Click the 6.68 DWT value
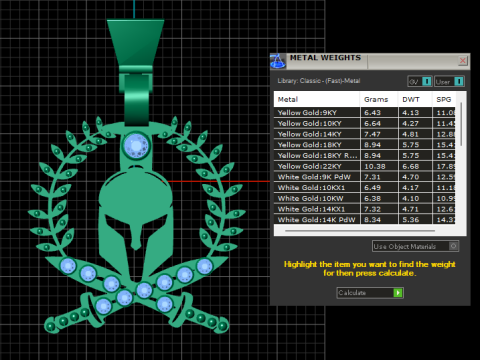The image size is (480, 360). [410, 166]
